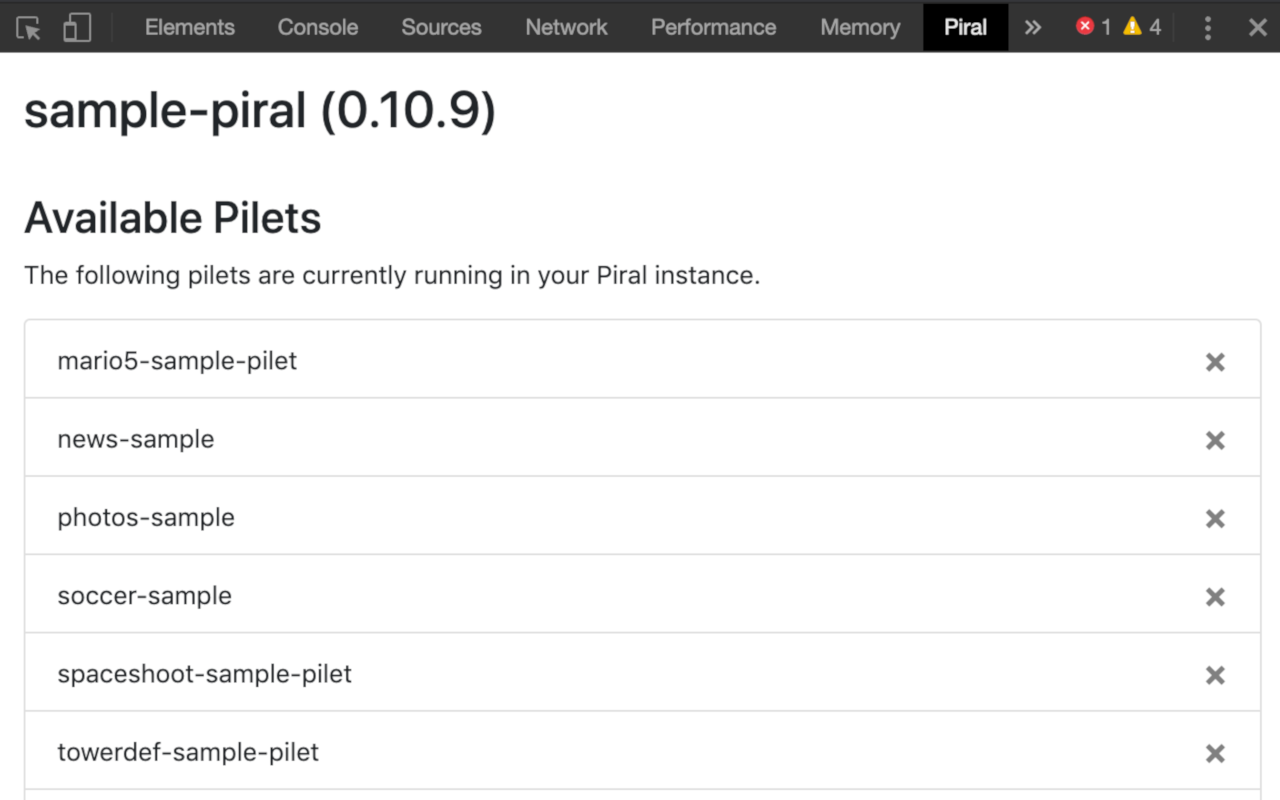Open the customize DevTools three-dot menu
This screenshot has width=1280, height=800.
pos(1208,27)
